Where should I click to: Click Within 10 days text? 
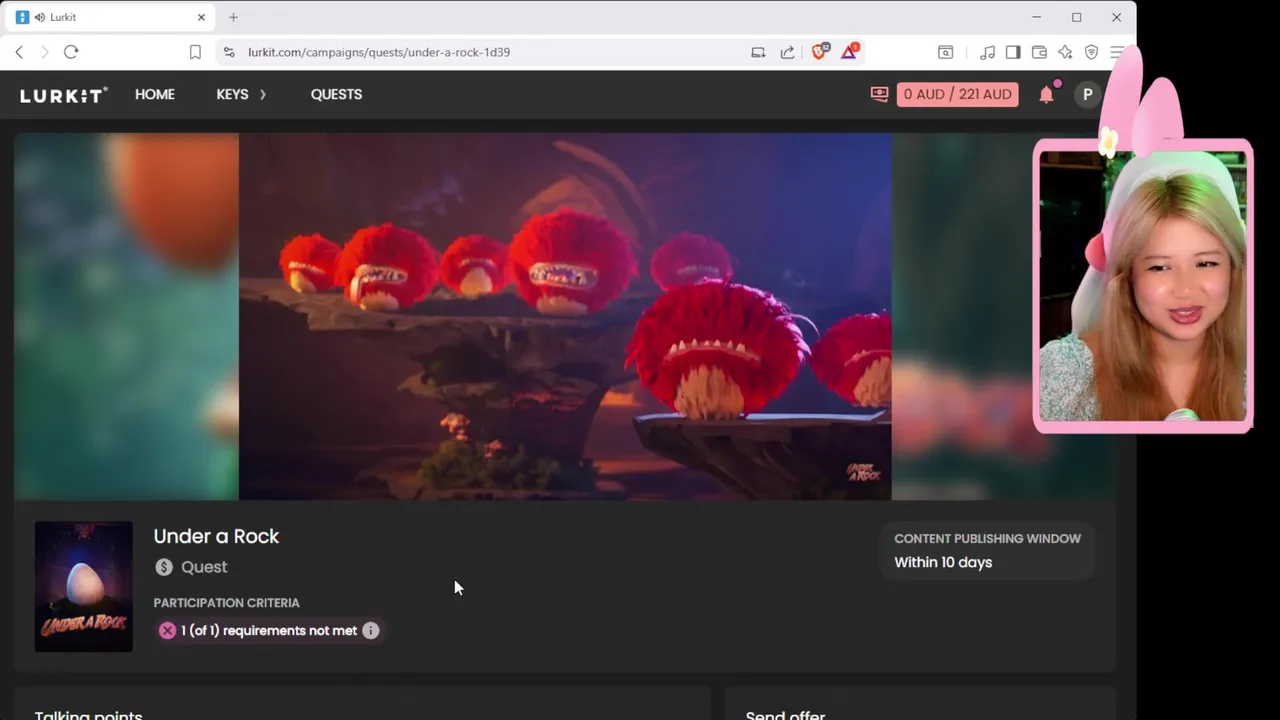[943, 562]
